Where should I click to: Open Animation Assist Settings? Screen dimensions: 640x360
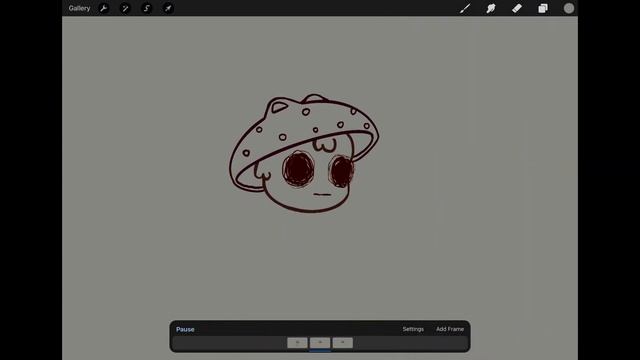click(413, 329)
